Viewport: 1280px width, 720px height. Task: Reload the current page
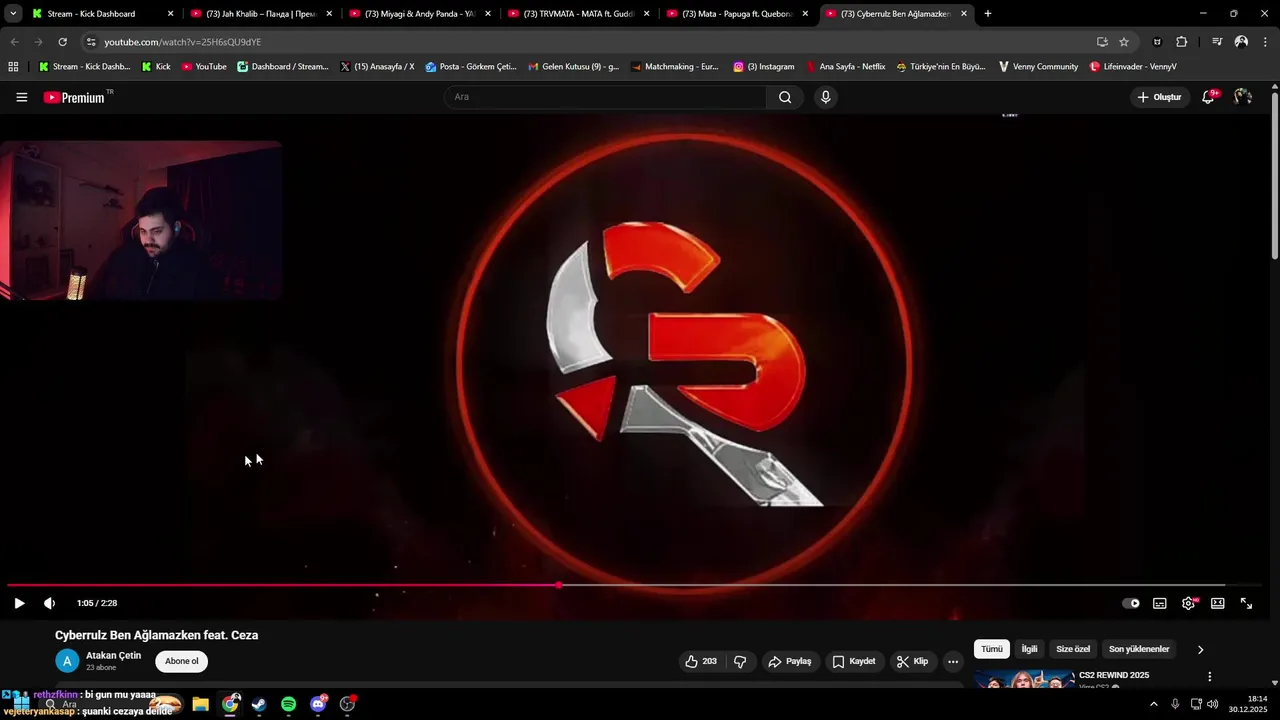(x=62, y=42)
